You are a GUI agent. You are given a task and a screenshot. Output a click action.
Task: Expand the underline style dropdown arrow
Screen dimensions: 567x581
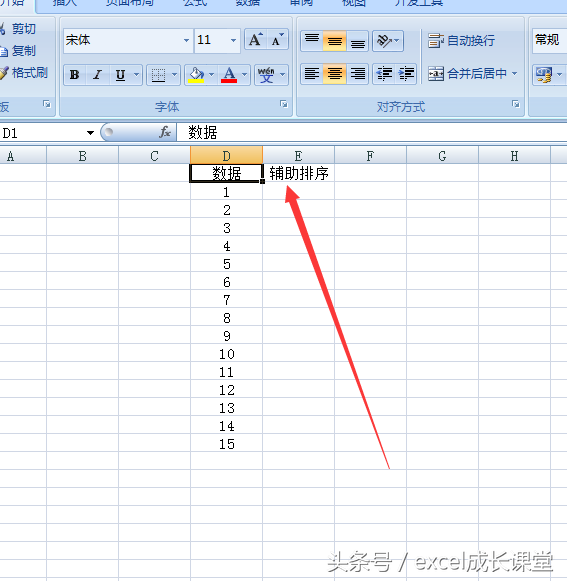136,75
